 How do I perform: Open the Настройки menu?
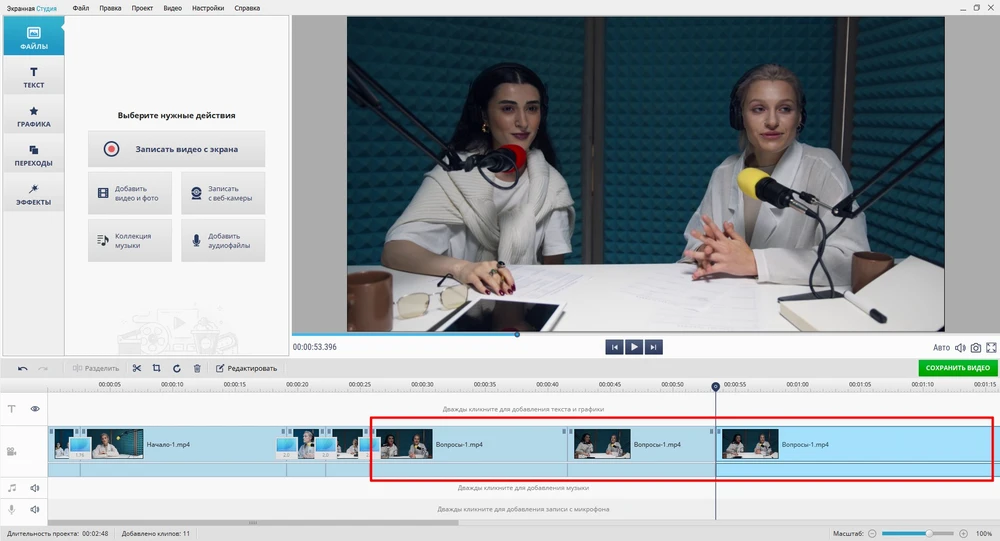tap(207, 8)
